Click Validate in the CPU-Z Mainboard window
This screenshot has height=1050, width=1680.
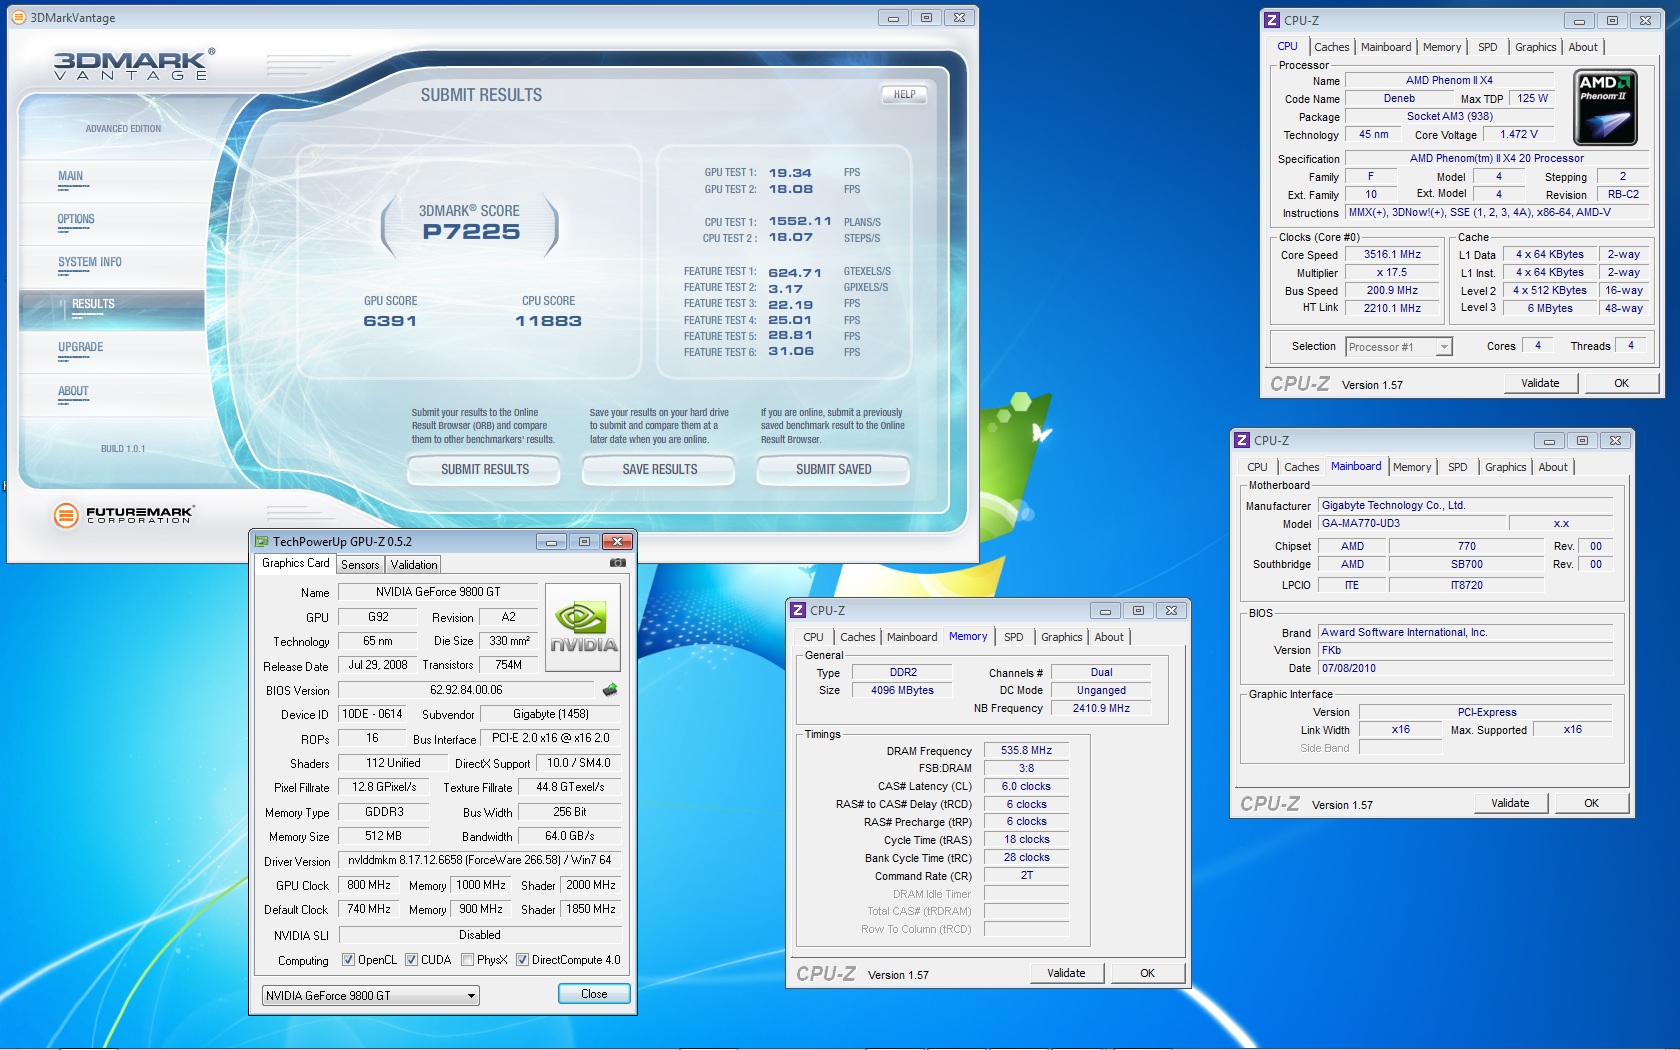tap(1510, 803)
